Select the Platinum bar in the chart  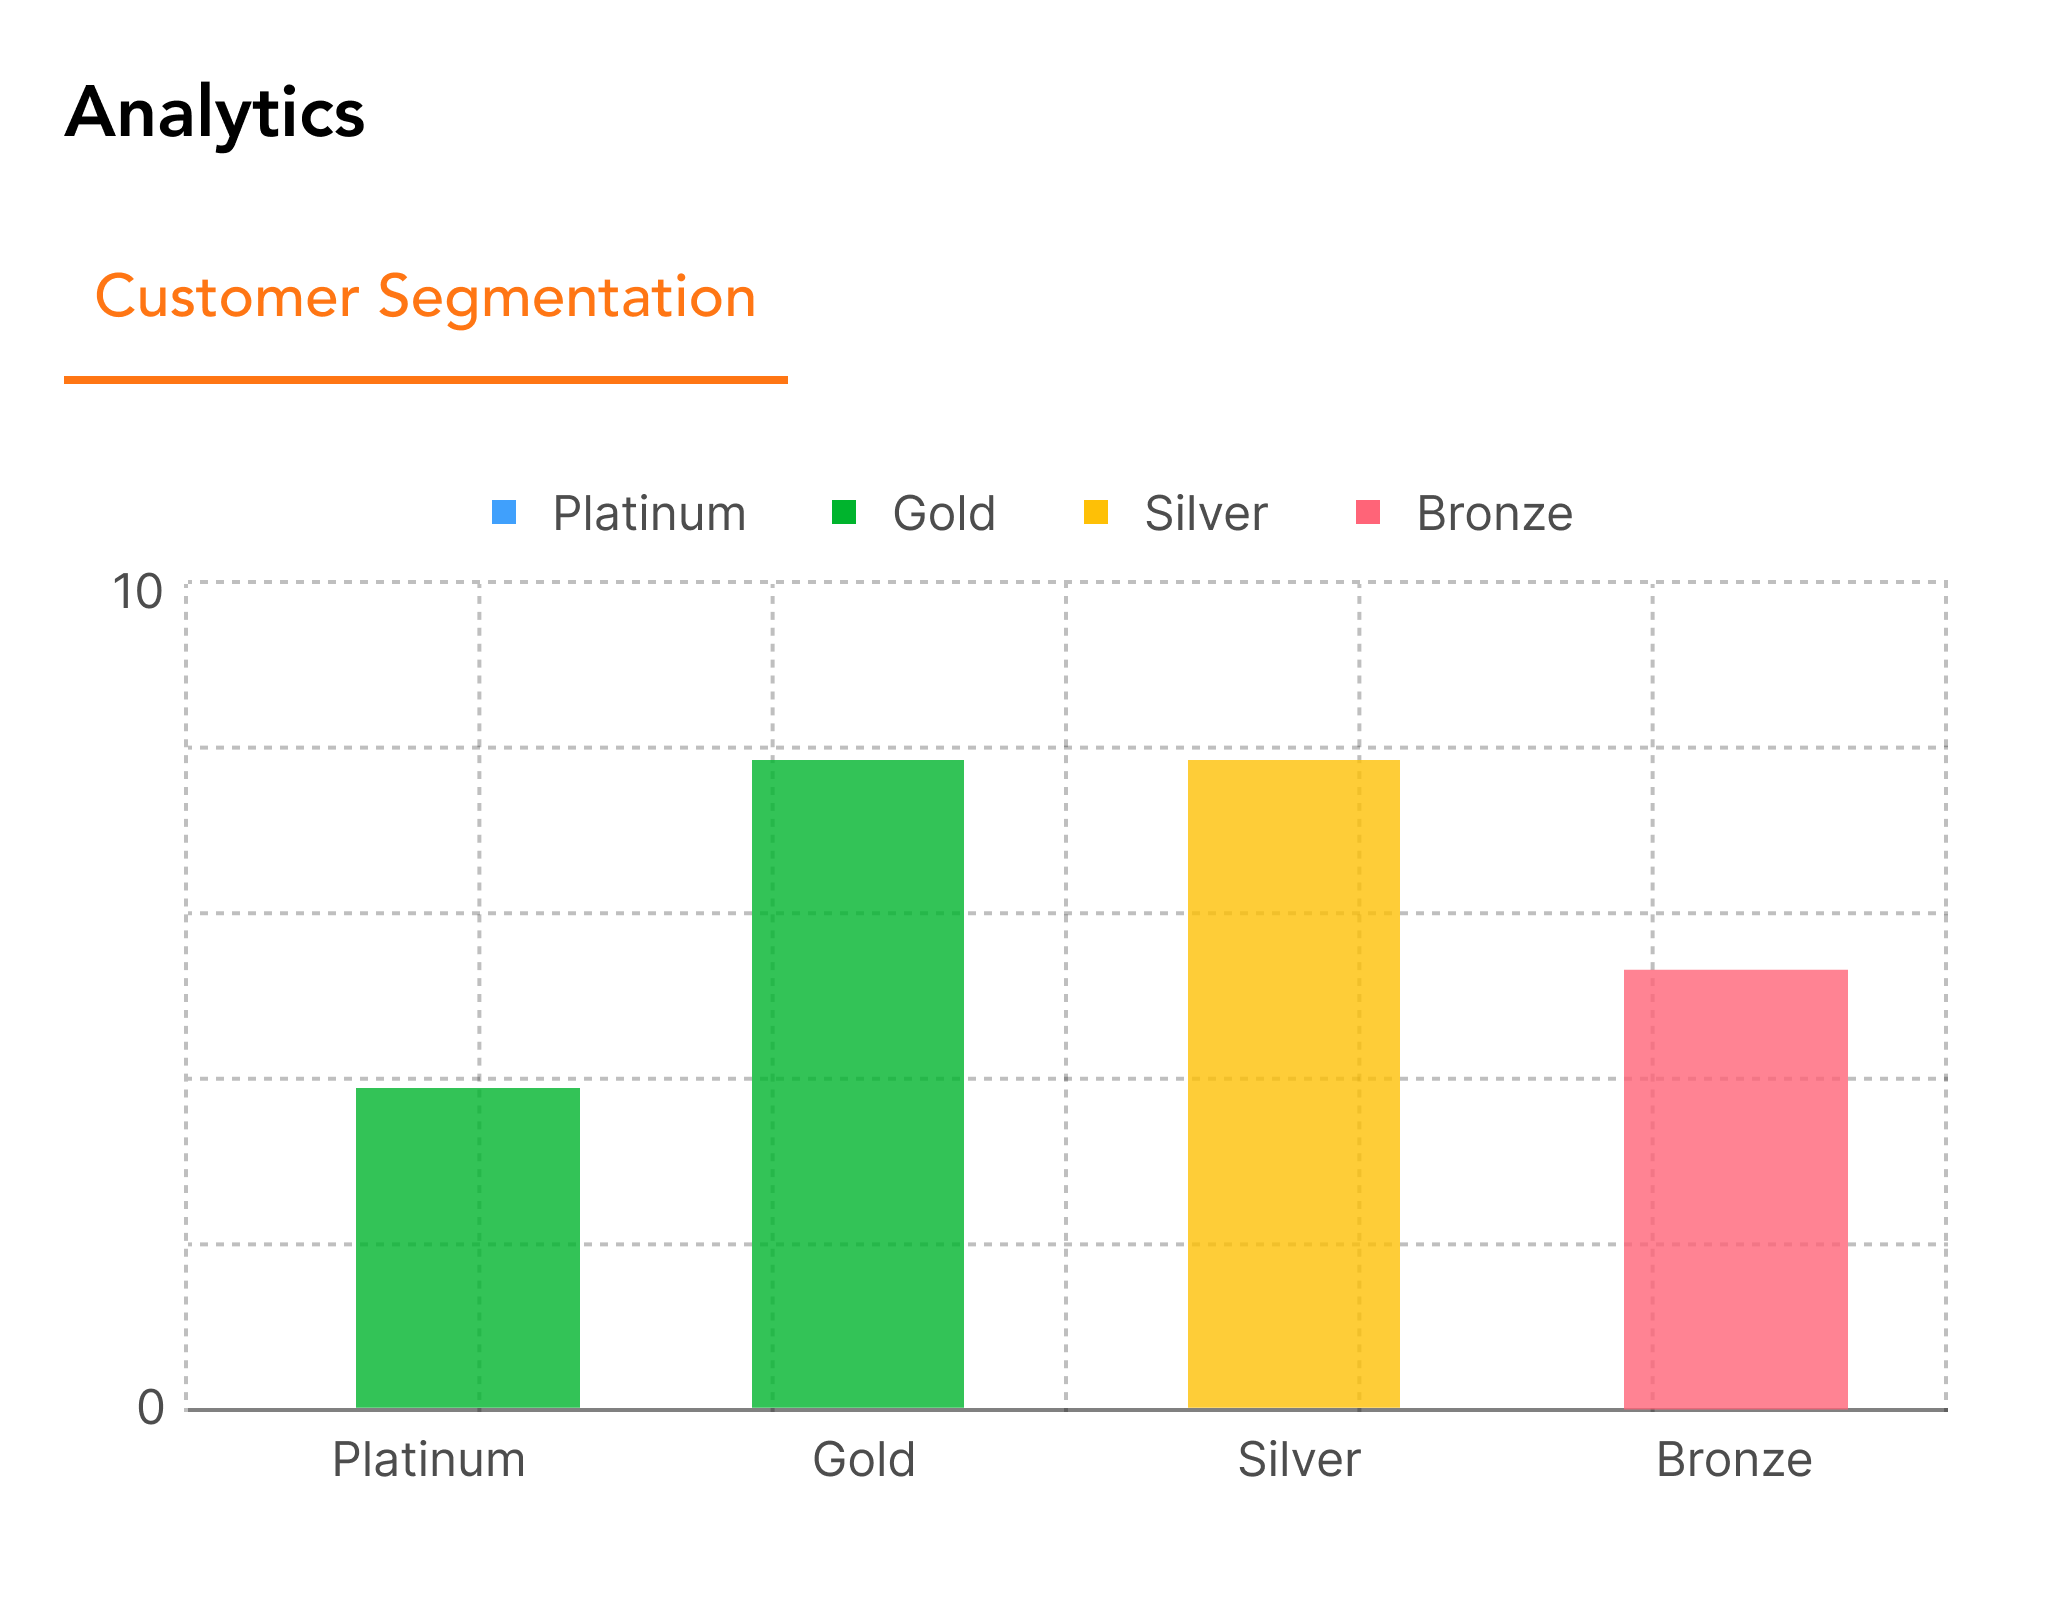pos(468,1248)
